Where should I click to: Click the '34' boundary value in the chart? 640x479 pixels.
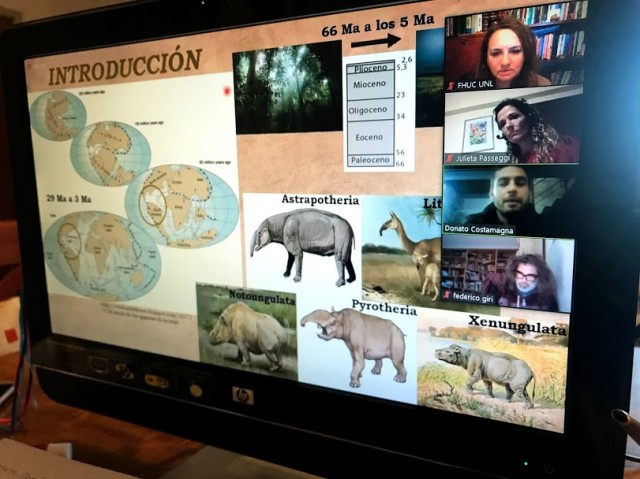pyautogui.click(x=400, y=116)
